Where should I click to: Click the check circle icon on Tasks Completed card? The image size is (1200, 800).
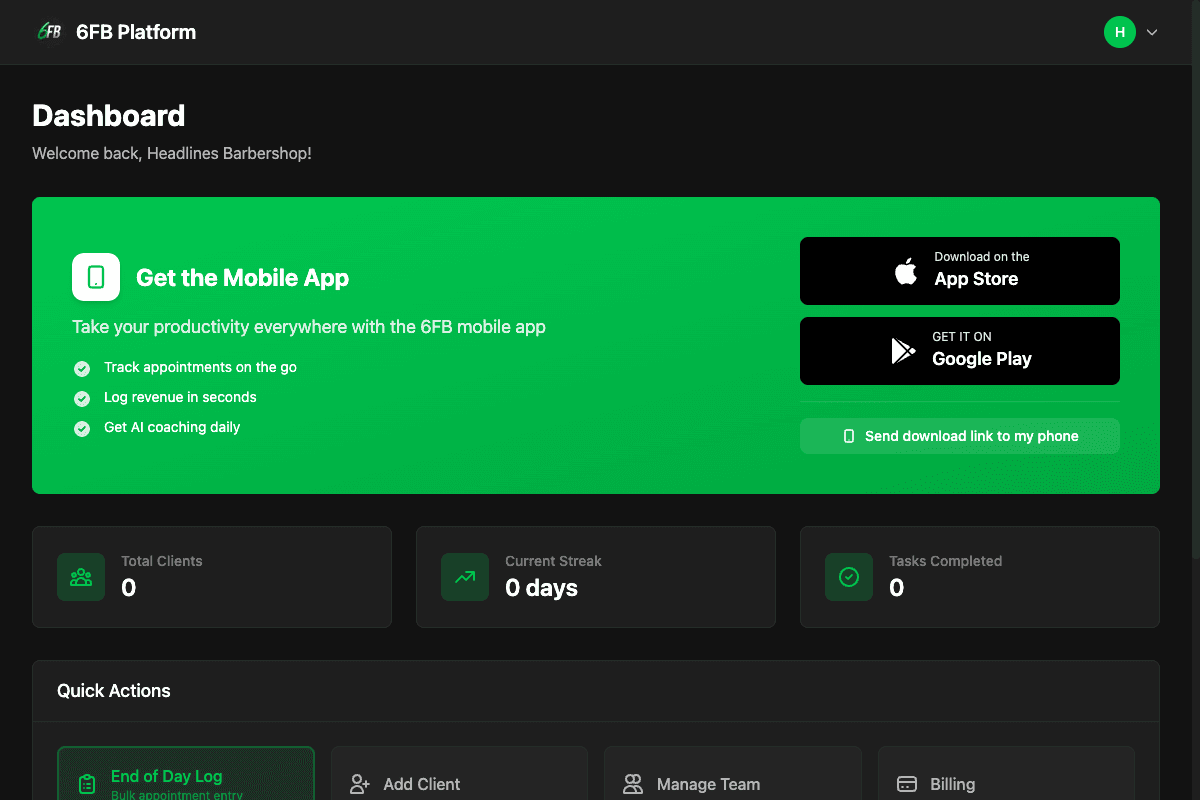pos(848,577)
